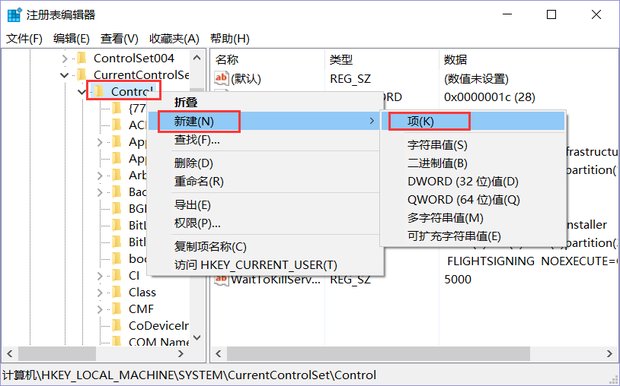Open the 文件(F) menu

click(x=24, y=38)
